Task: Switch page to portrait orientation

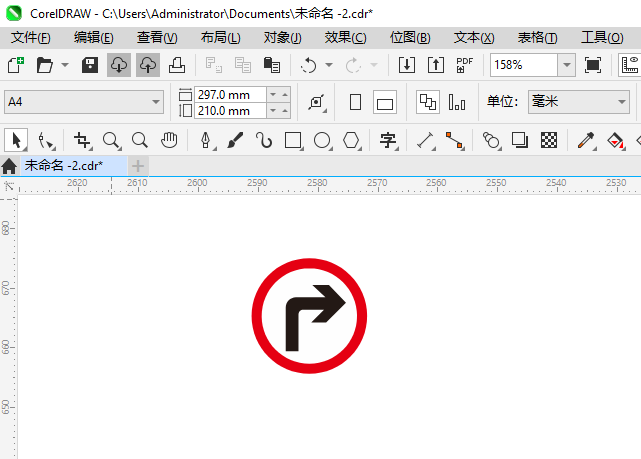Action: tap(355, 102)
